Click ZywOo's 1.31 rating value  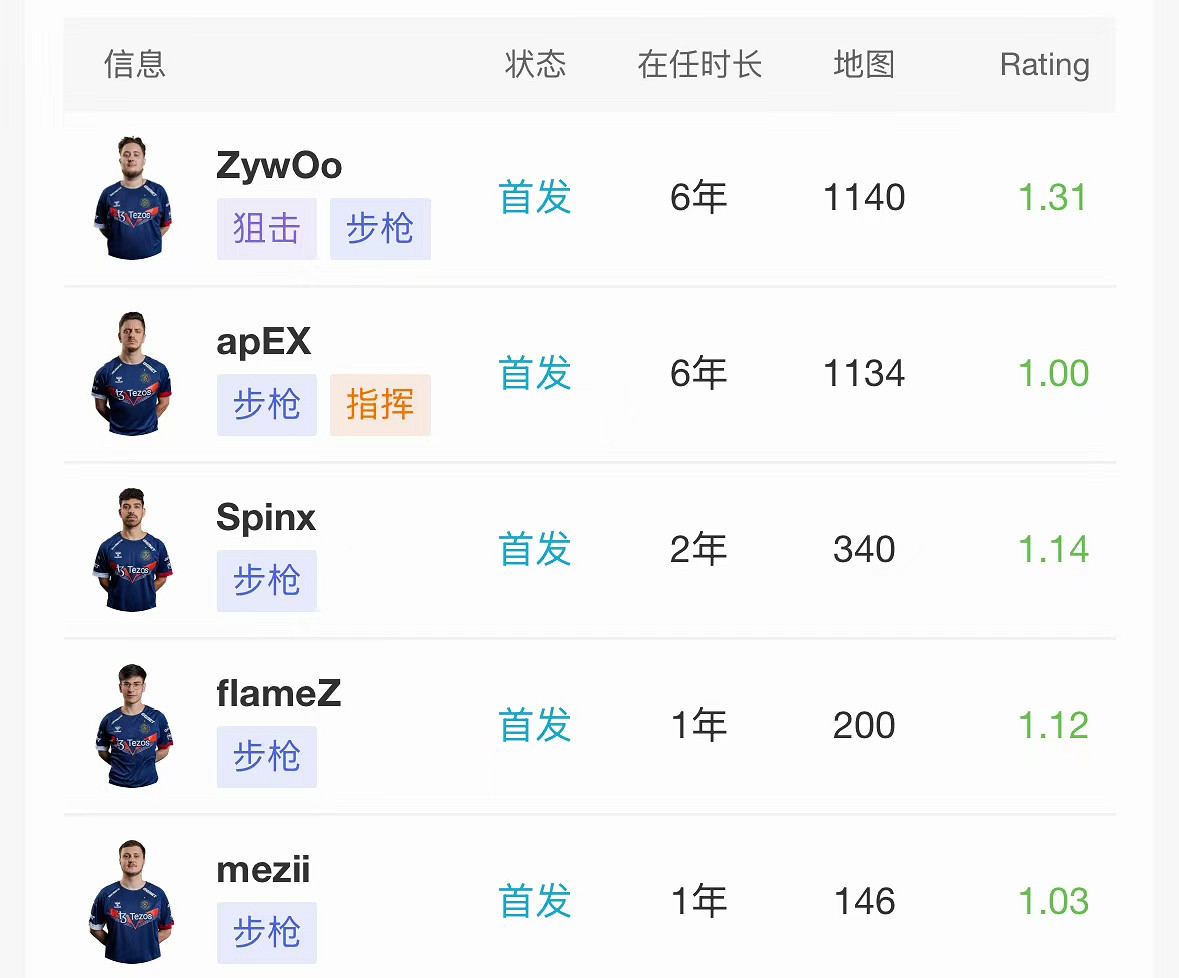click(x=1052, y=198)
